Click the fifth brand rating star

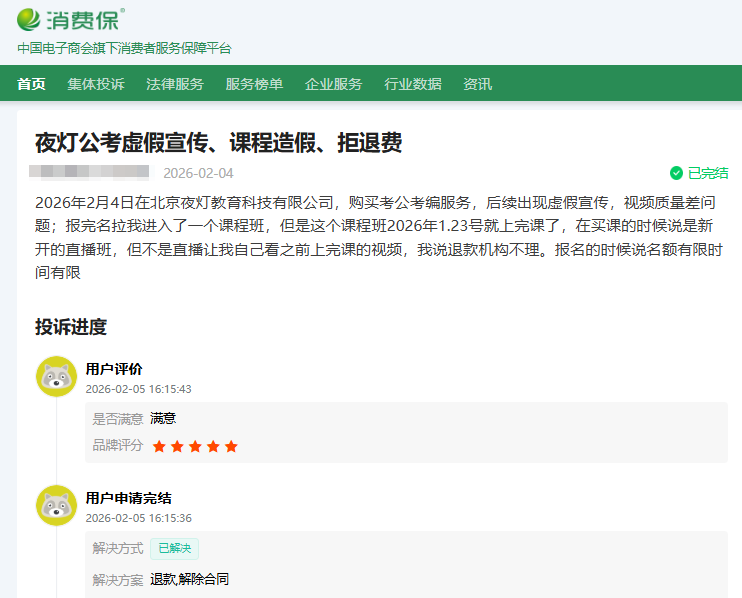click(x=231, y=446)
